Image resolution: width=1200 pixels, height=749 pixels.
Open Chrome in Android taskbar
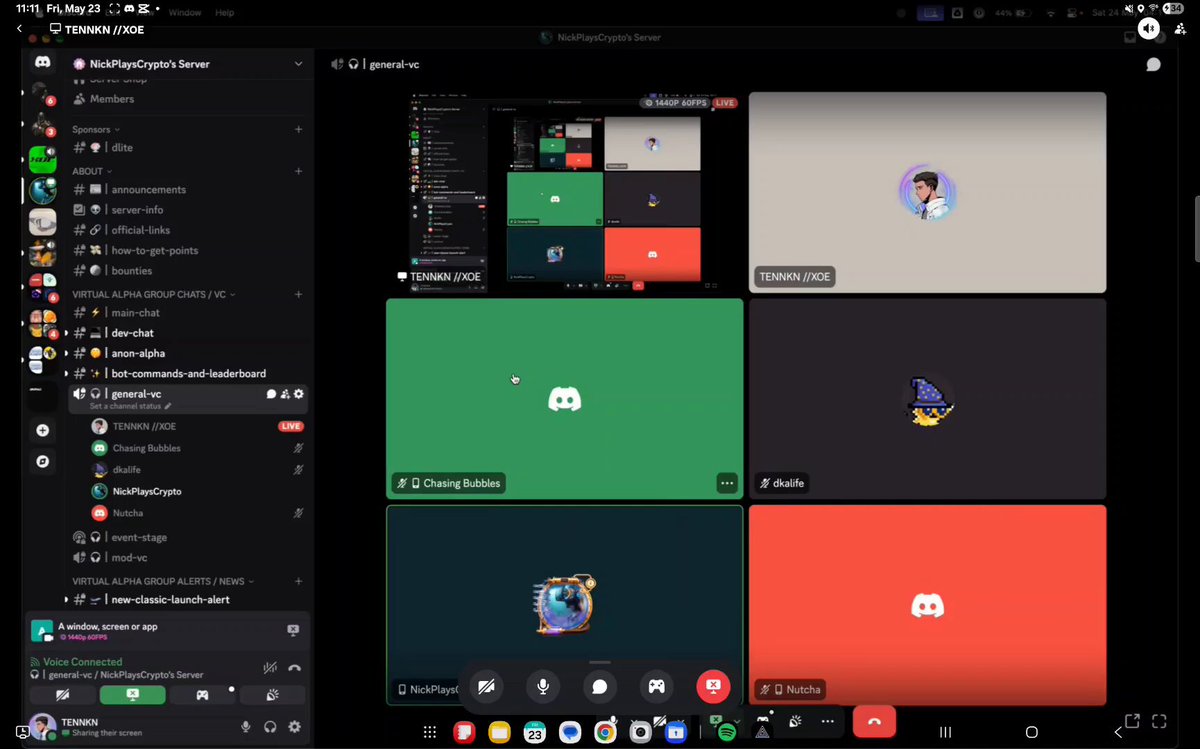click(x=605, y=732)
